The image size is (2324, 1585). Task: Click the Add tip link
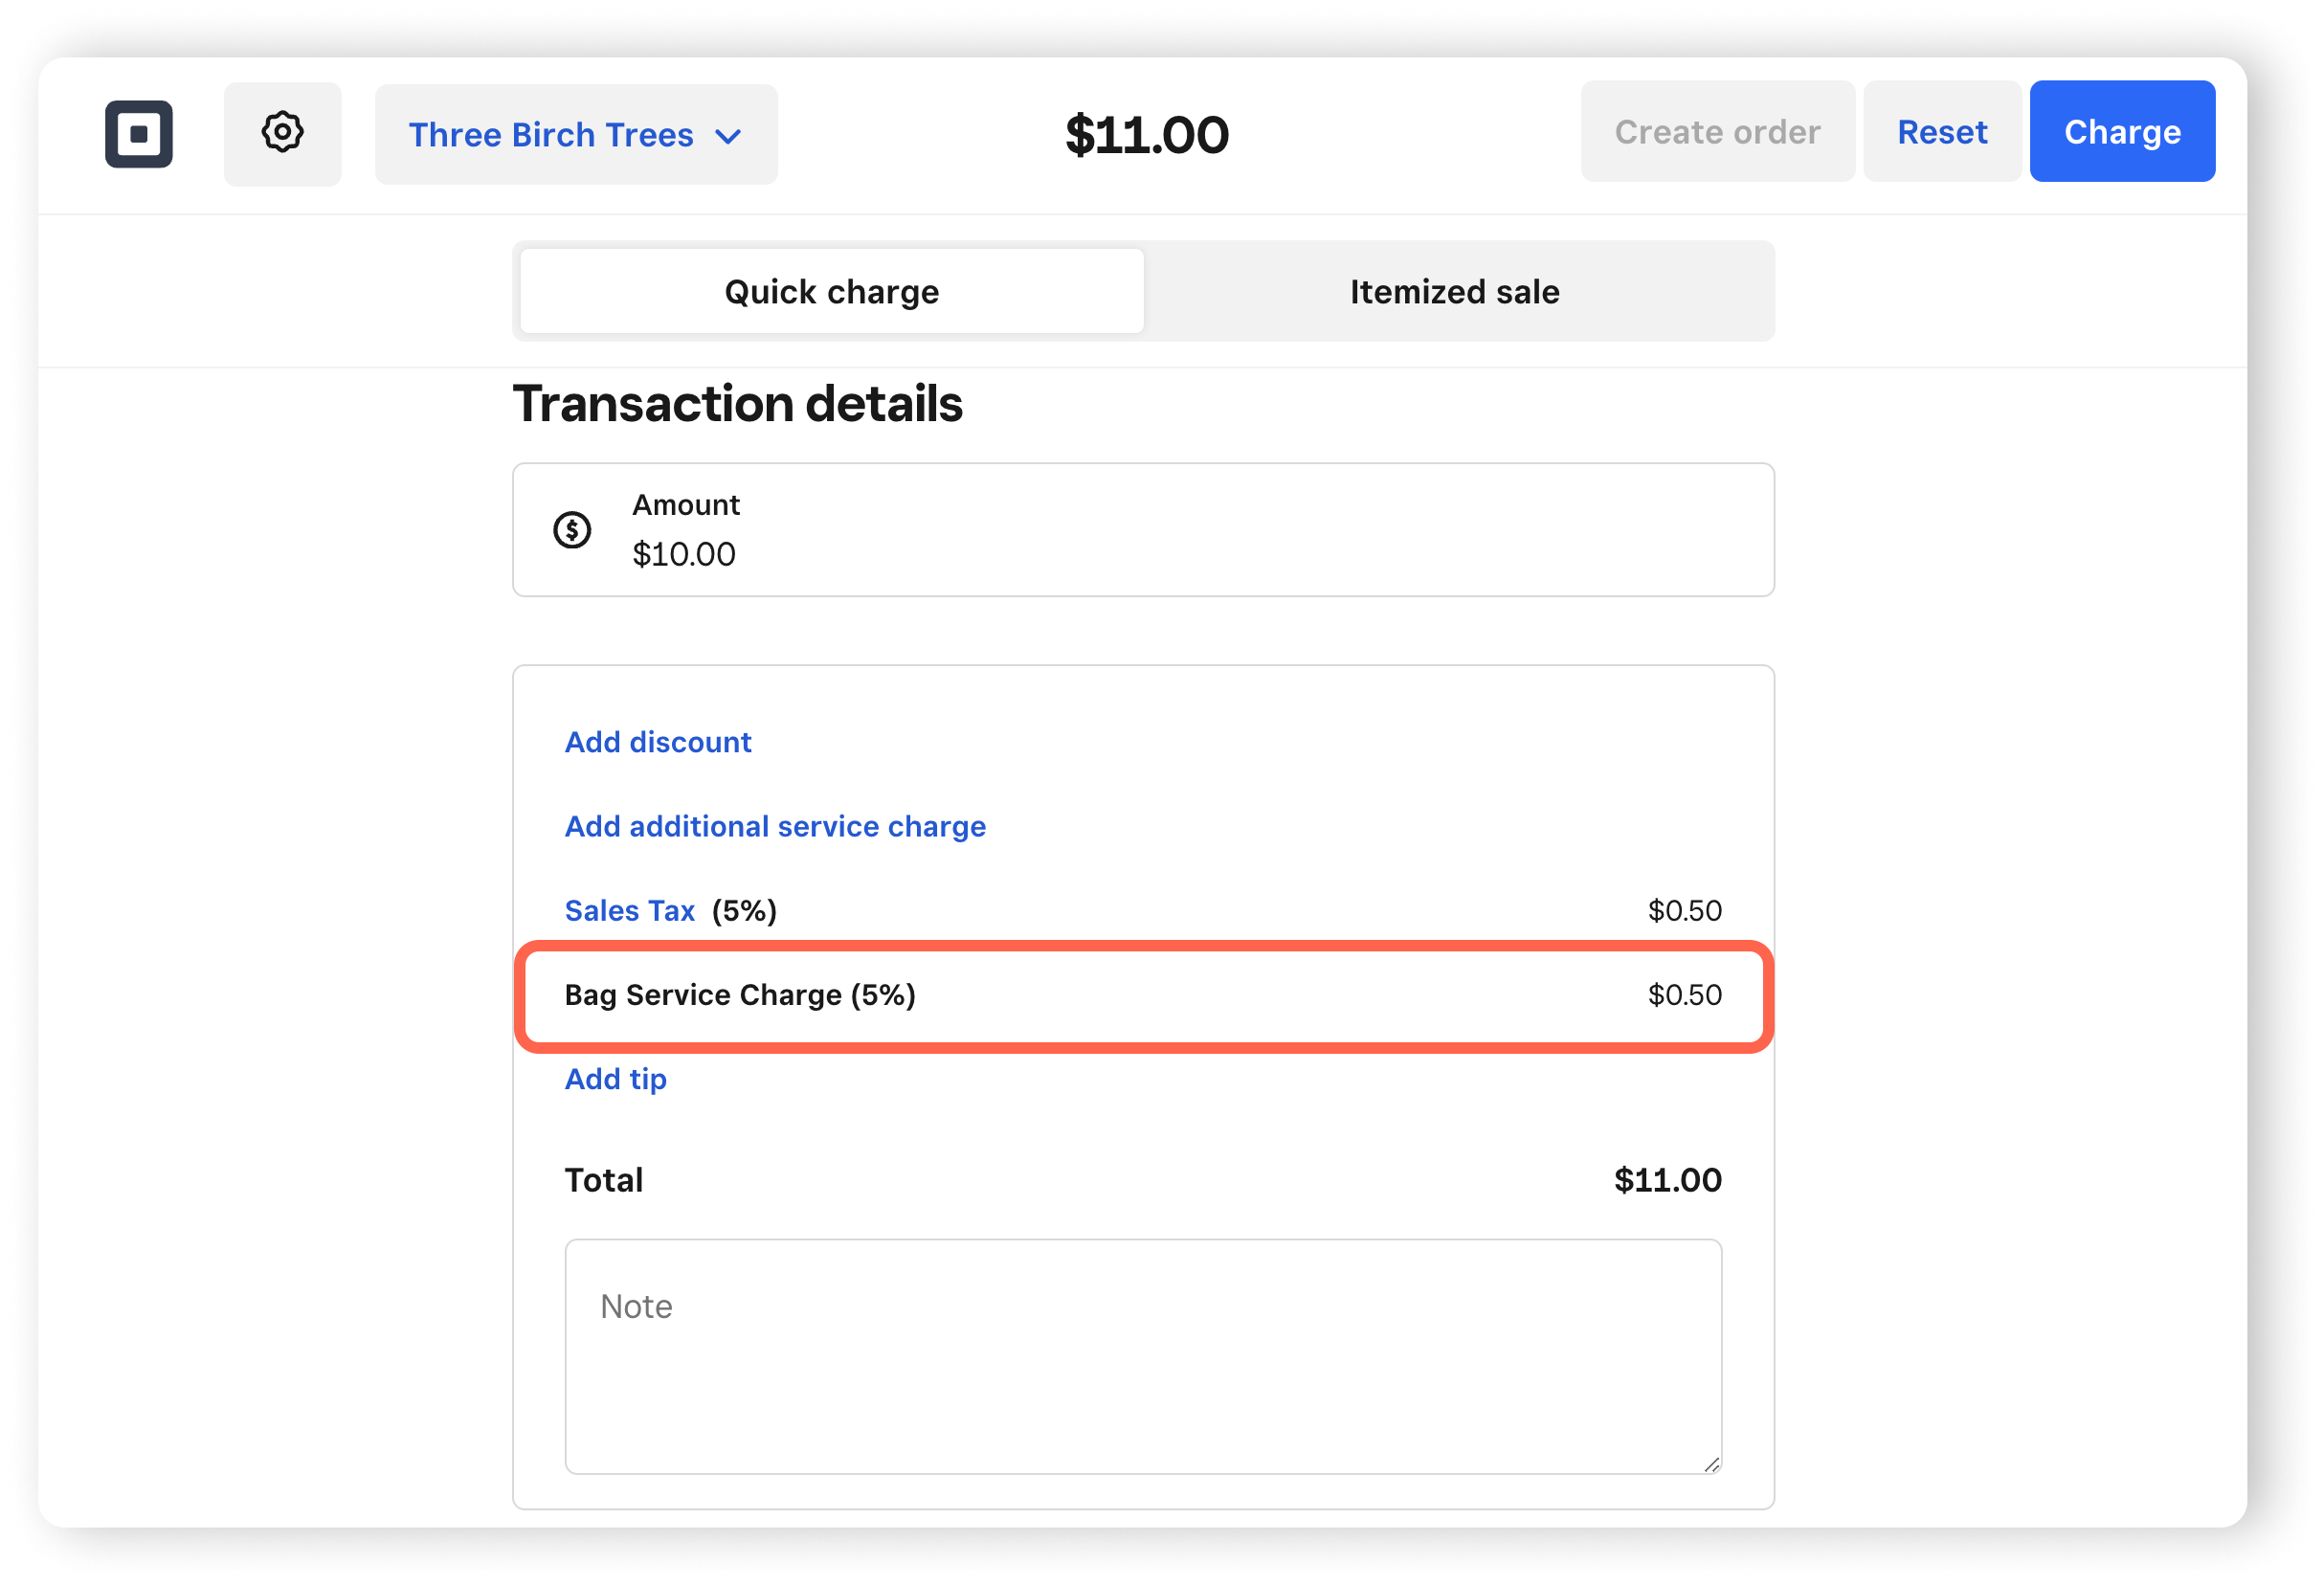point(615,1078)
